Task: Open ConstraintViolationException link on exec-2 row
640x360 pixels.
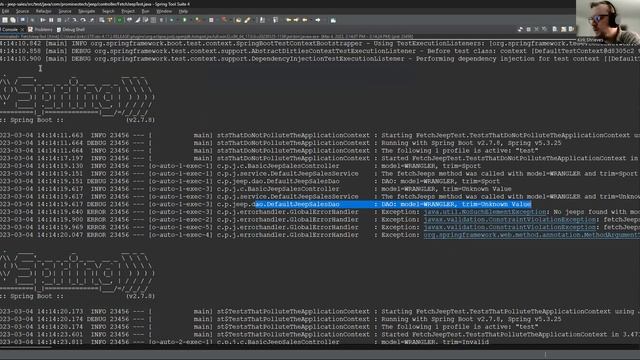Action: [x=510, y=220]
